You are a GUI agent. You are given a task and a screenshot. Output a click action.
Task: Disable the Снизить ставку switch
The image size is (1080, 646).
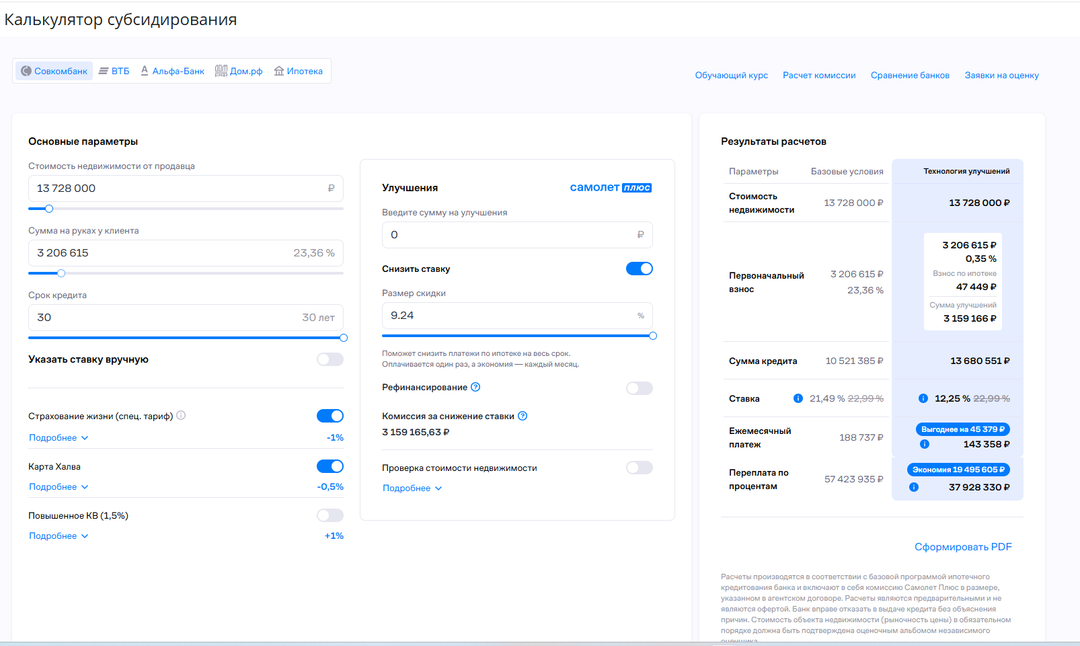[639, 269]
